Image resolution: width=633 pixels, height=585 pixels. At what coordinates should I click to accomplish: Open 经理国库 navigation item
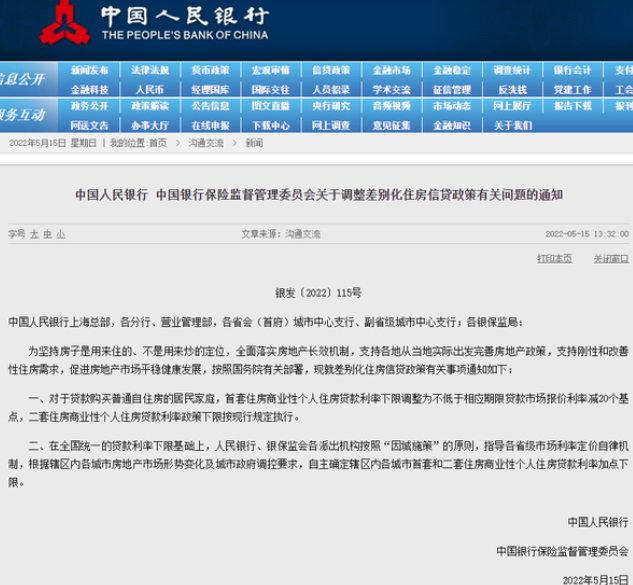[x=210, y=90]
